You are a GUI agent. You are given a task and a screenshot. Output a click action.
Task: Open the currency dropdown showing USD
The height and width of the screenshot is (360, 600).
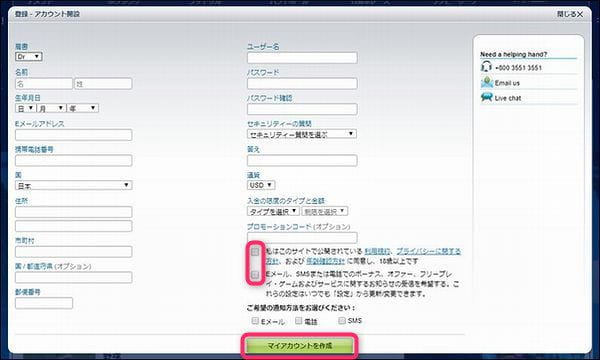click(261, 185)
